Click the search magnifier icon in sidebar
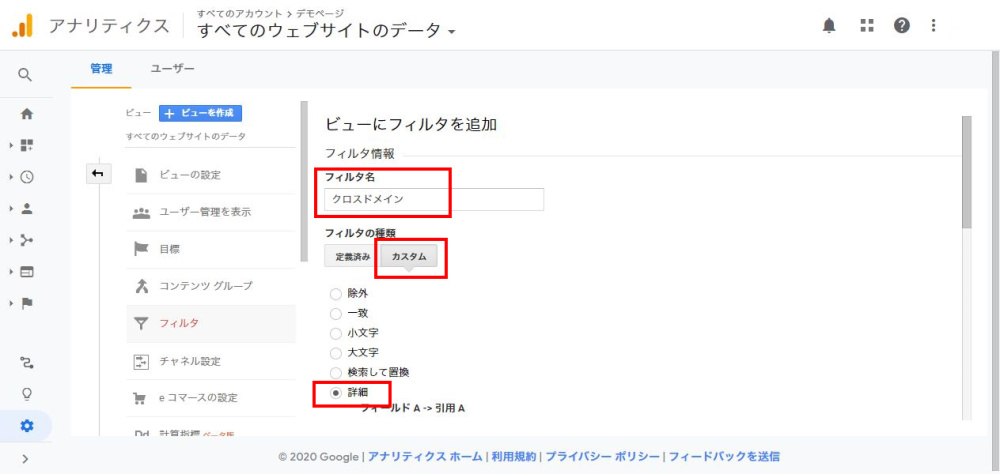This screenshot has width=1000, height=474. 26,75
